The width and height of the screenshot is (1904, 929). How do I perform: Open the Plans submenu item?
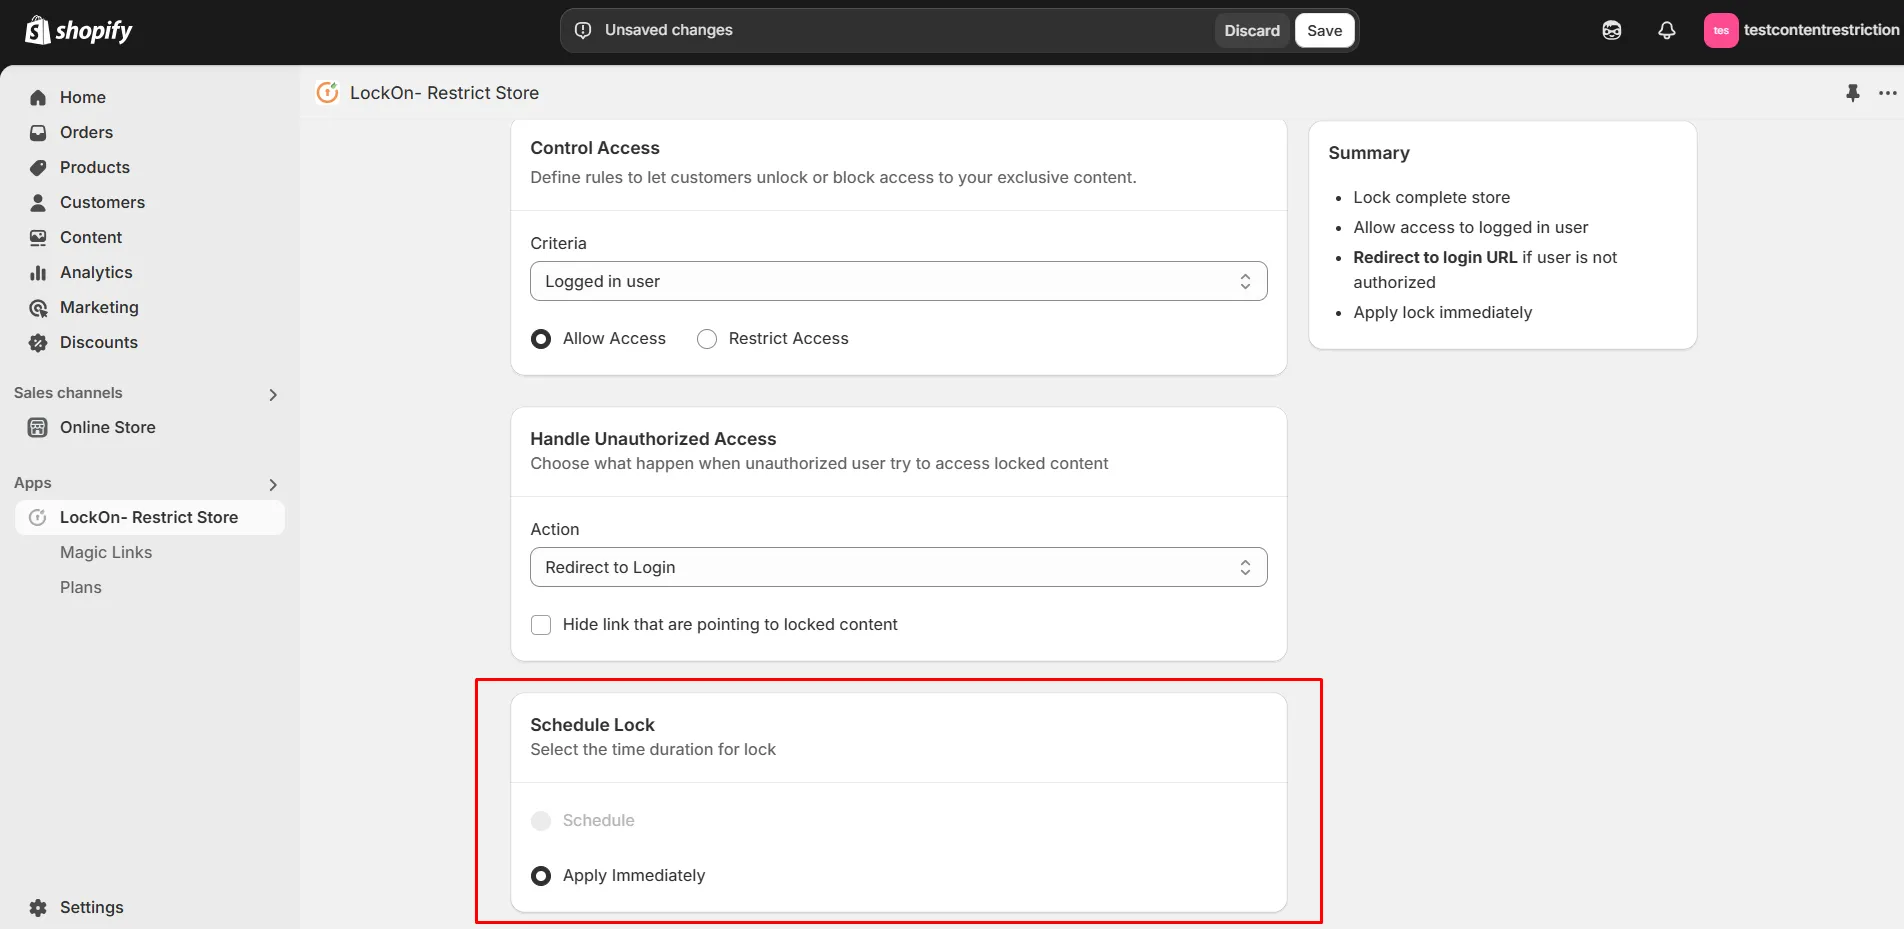81,587
